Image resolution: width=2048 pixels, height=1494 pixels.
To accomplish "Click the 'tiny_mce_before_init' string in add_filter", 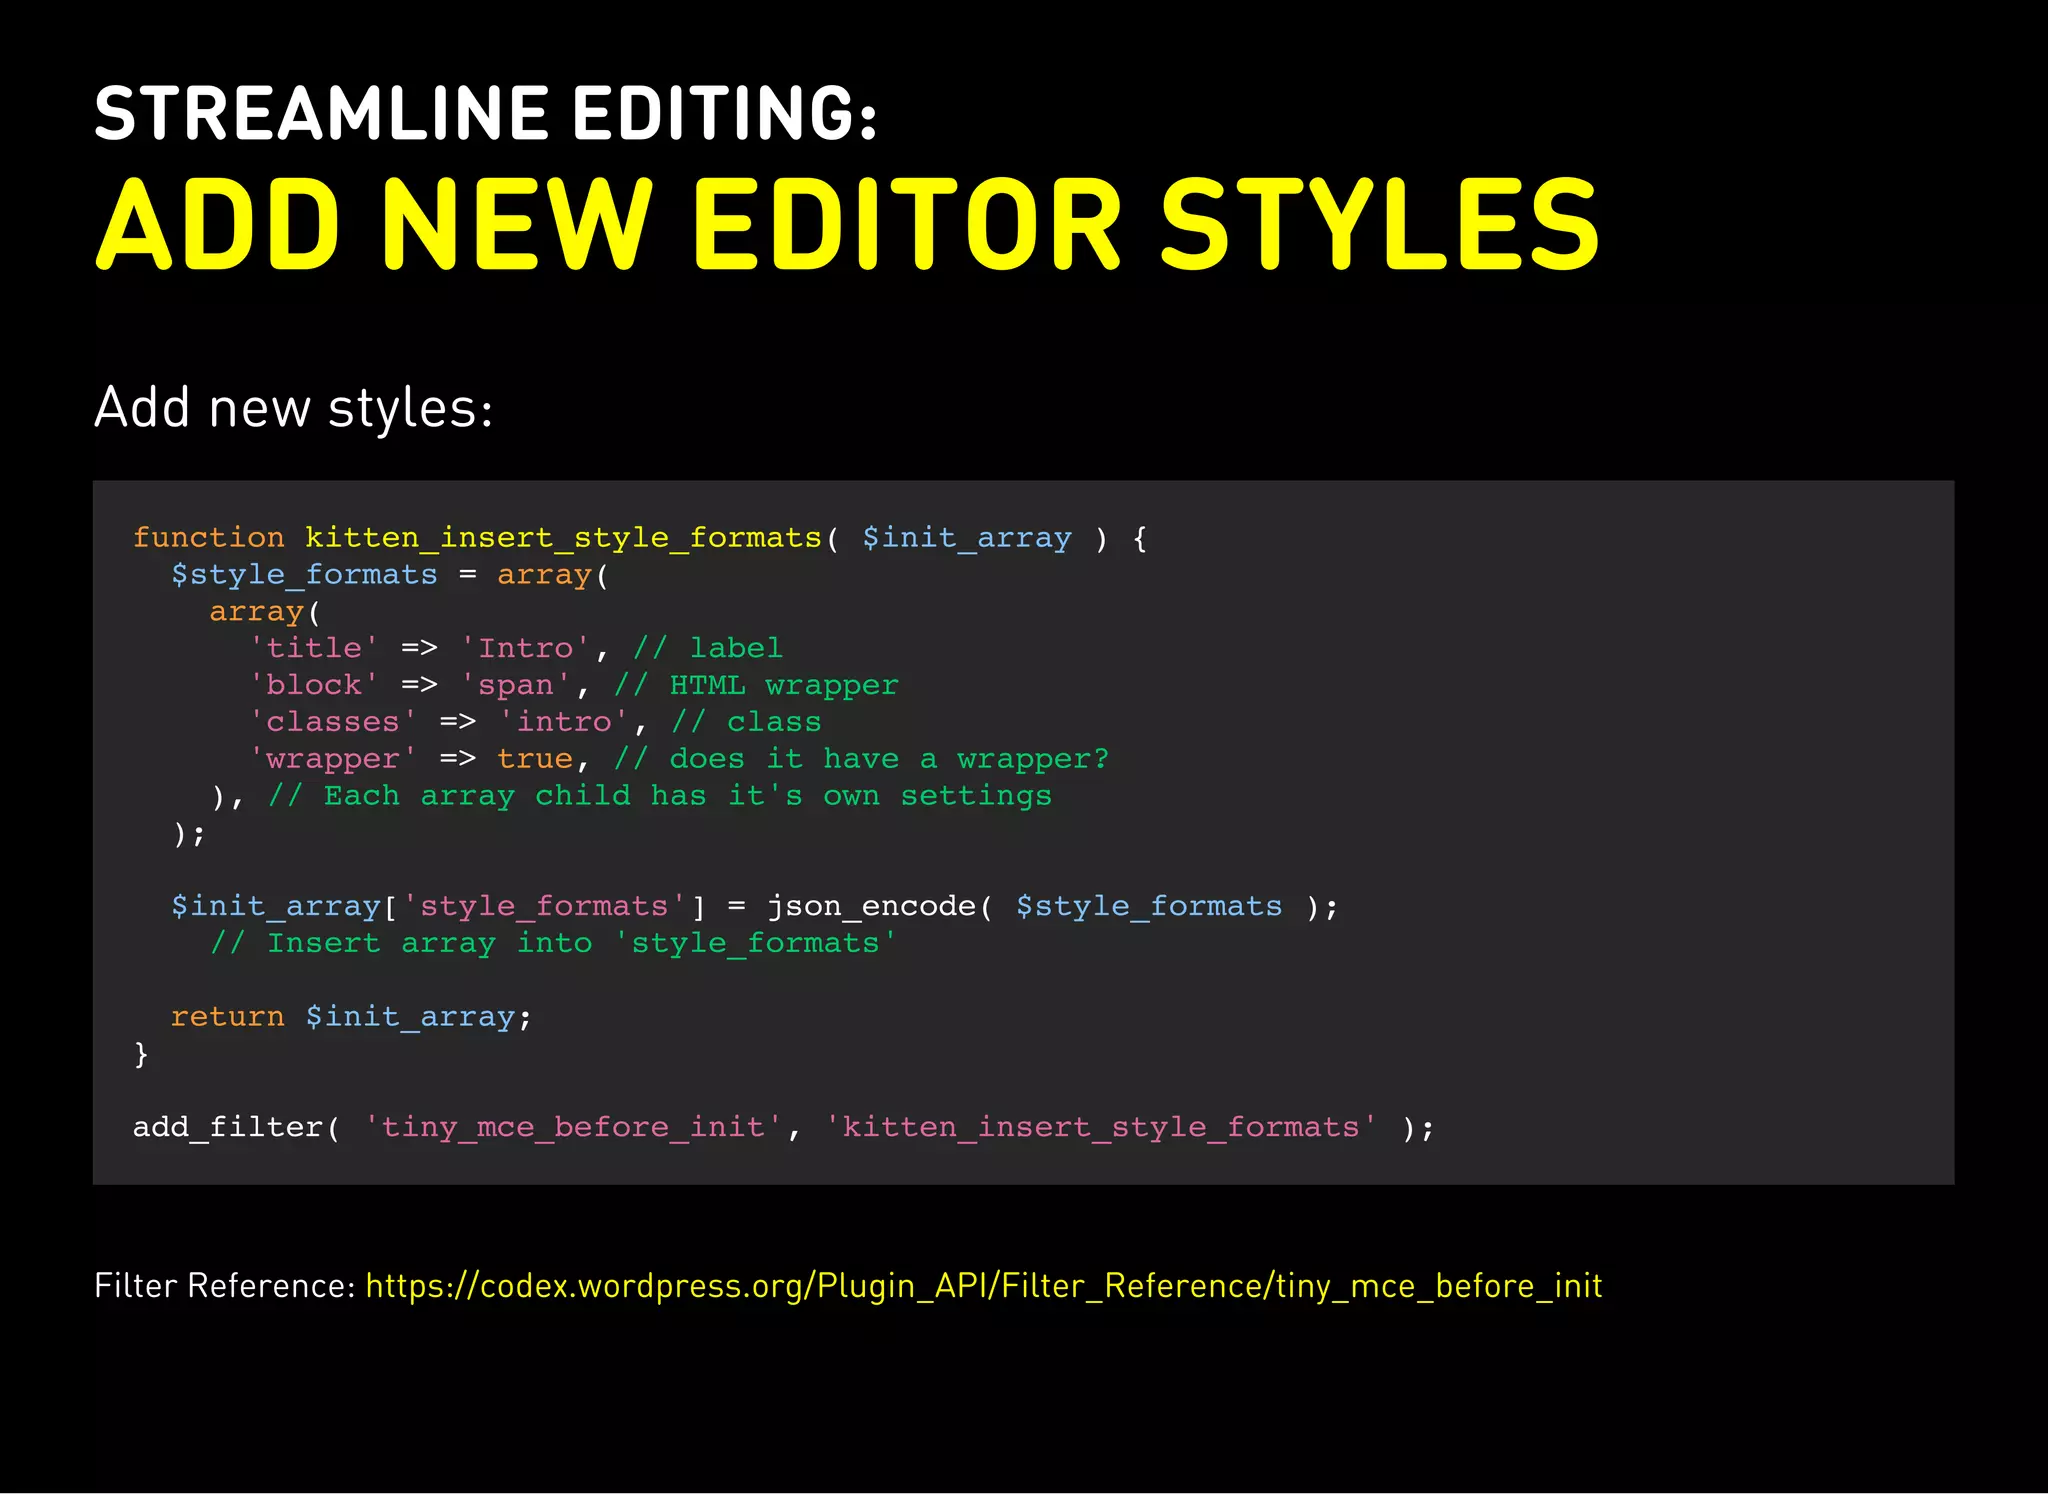I will pyautogui.click(x=572, y=1127).
